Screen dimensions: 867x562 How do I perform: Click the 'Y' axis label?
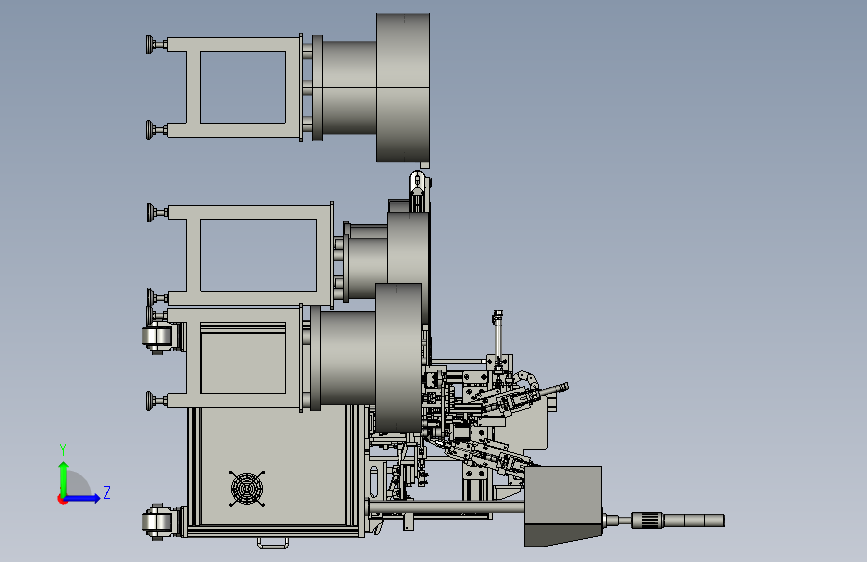pyautogui.click(x=63, y=449)
